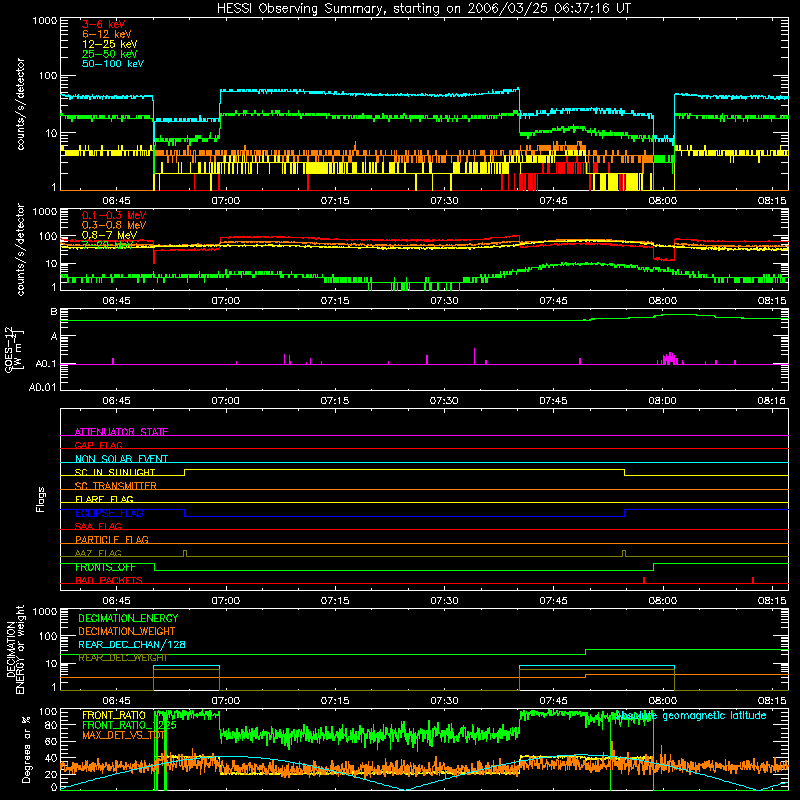Select the DECIMATION_WEIGHT legend label
Screen dimensions: 800x800
pyautogui.click(x=127, y=631)
